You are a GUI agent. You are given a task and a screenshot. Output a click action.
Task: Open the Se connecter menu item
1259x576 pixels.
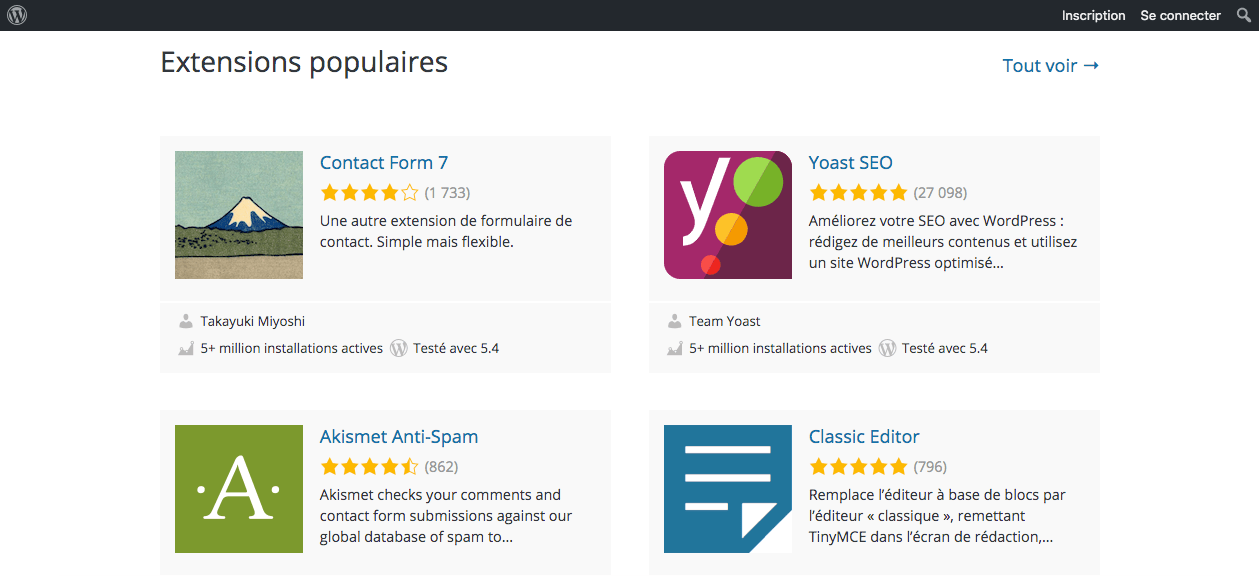tap(1180, 15)
